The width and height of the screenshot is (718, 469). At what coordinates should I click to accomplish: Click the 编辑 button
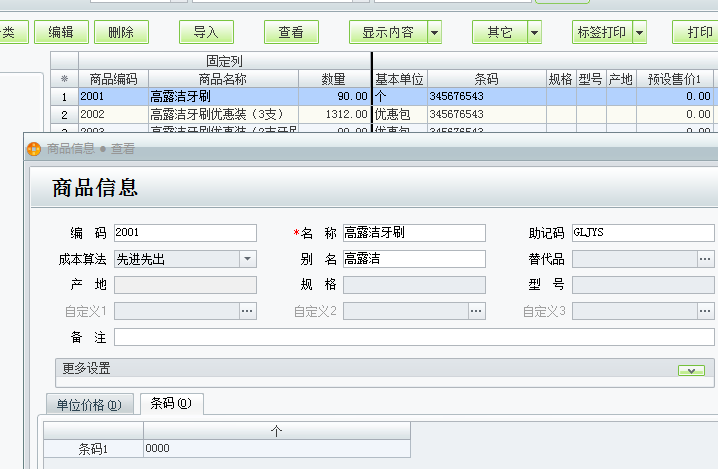pyautogui.click(x=61, y=32)
